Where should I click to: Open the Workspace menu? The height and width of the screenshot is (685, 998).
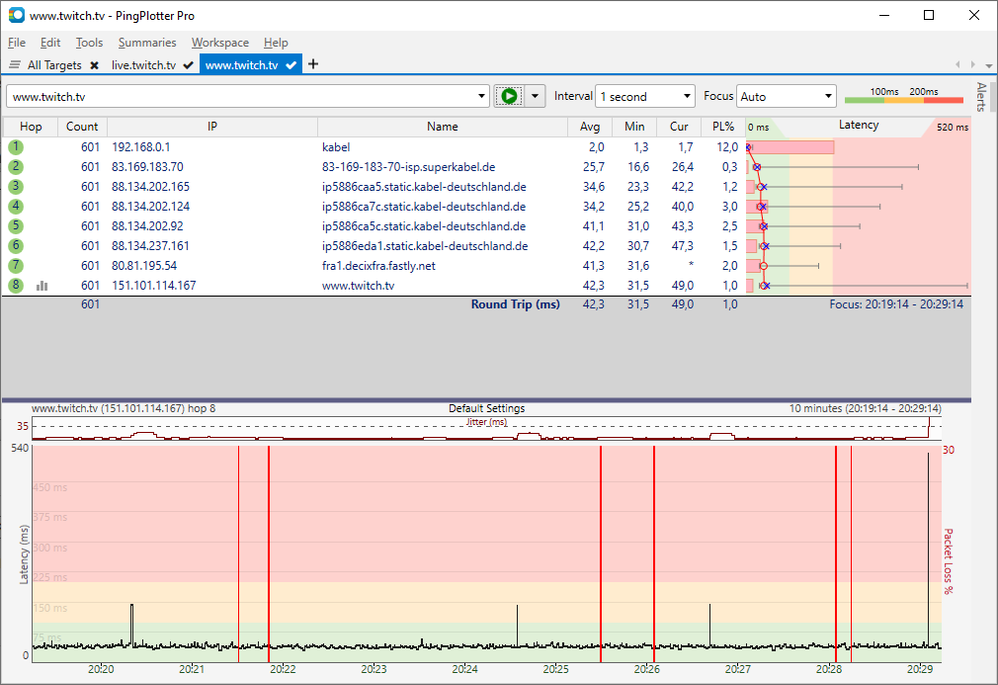tap(220, 43)
